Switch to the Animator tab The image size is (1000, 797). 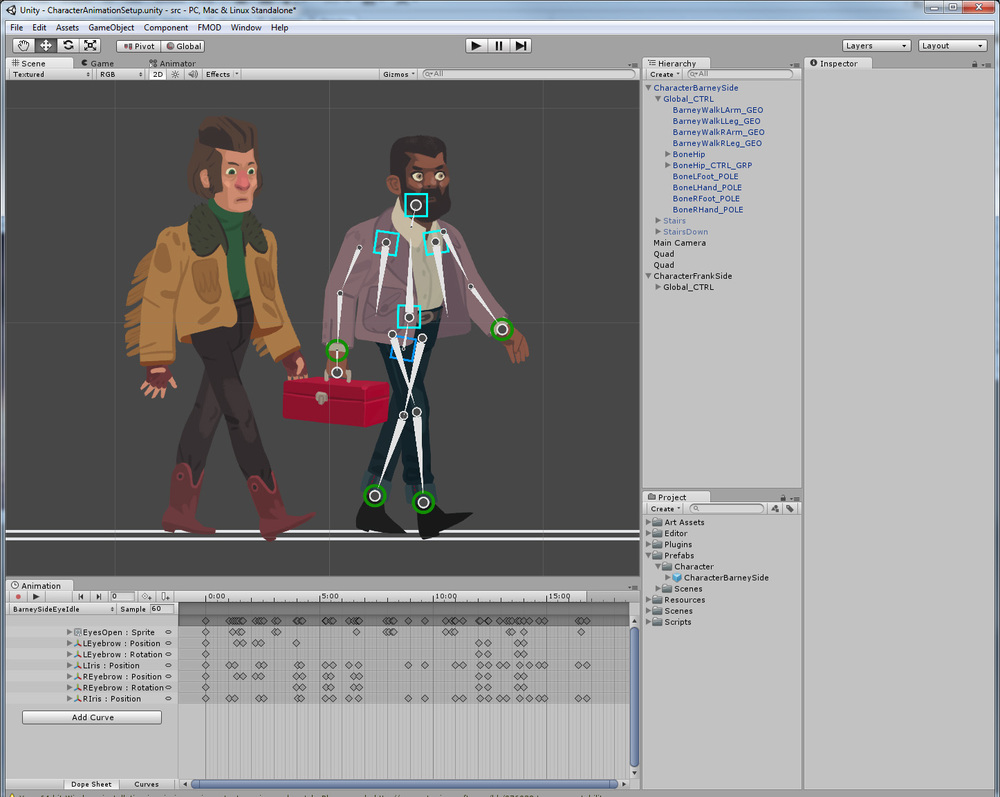click(x=172, y=63)
